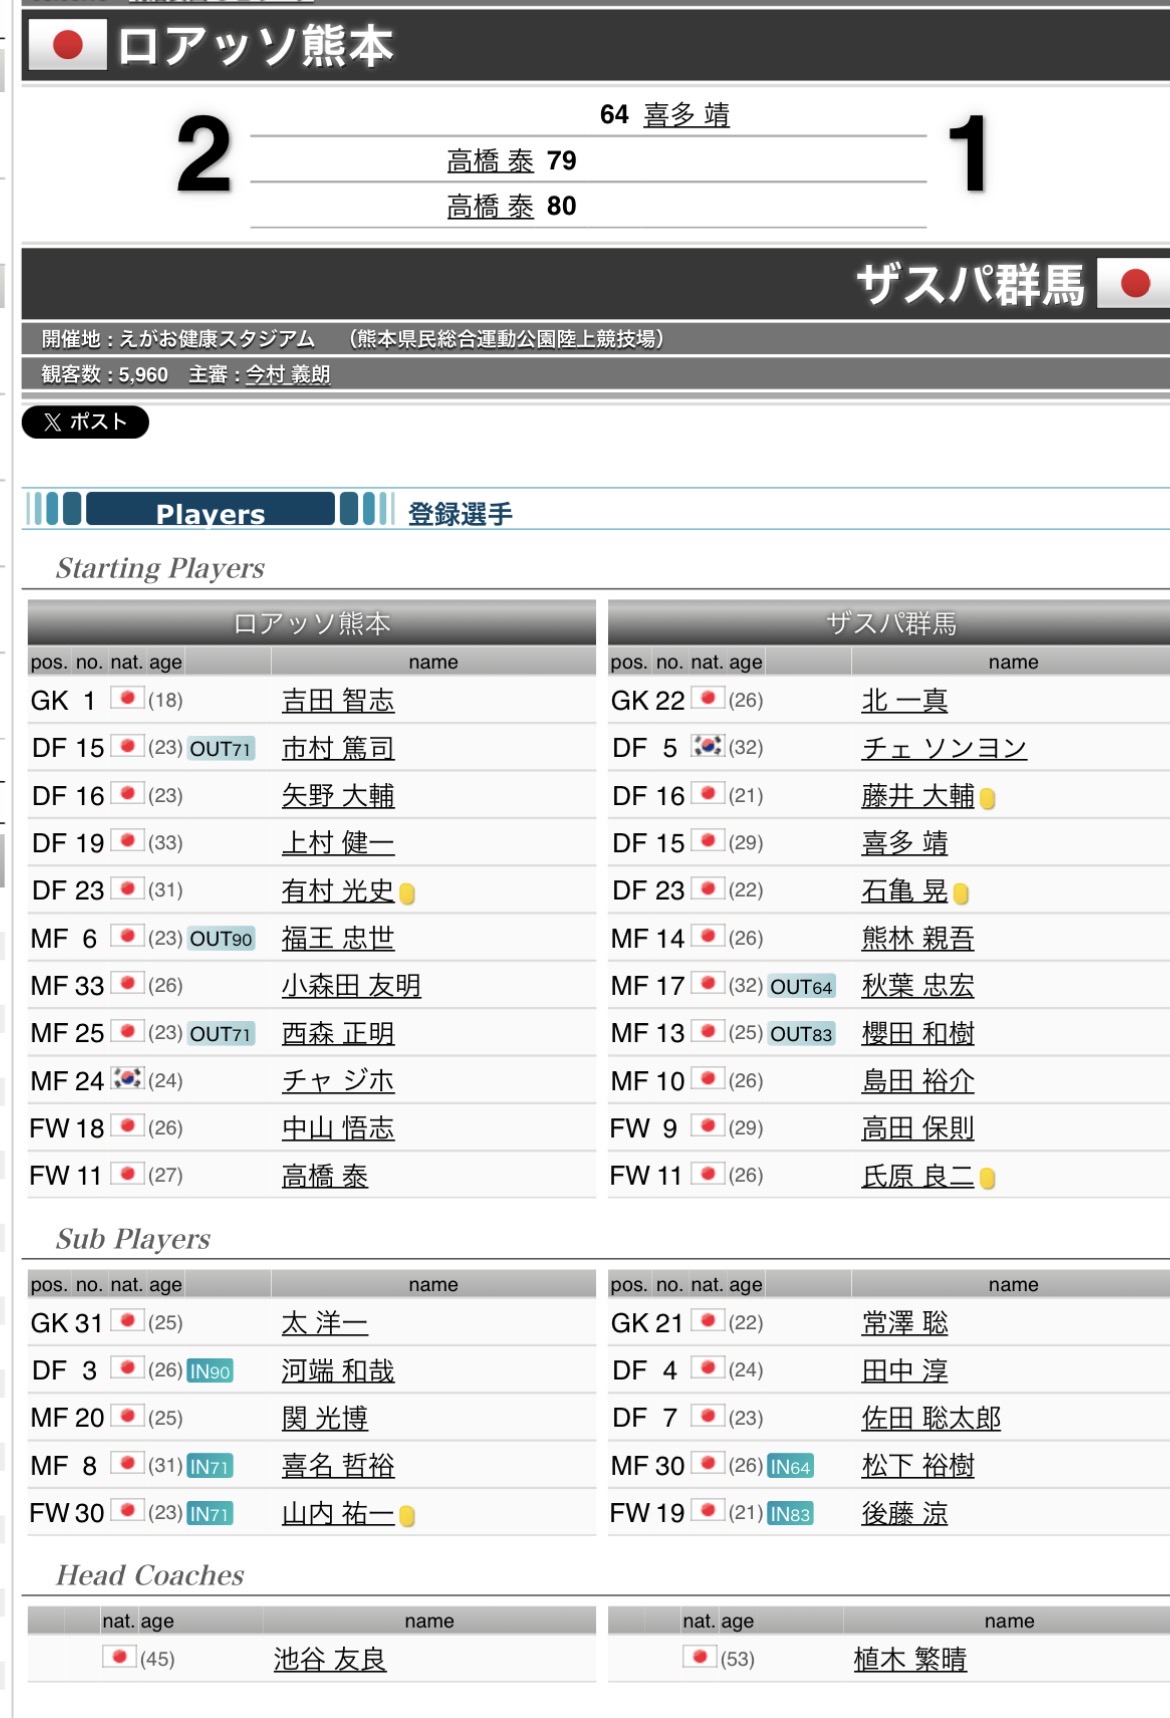1170x1718 pixels.
Task: Open head coach 植木 繁晴's page
Action: pyautogui.click(x=910, y=1659)
